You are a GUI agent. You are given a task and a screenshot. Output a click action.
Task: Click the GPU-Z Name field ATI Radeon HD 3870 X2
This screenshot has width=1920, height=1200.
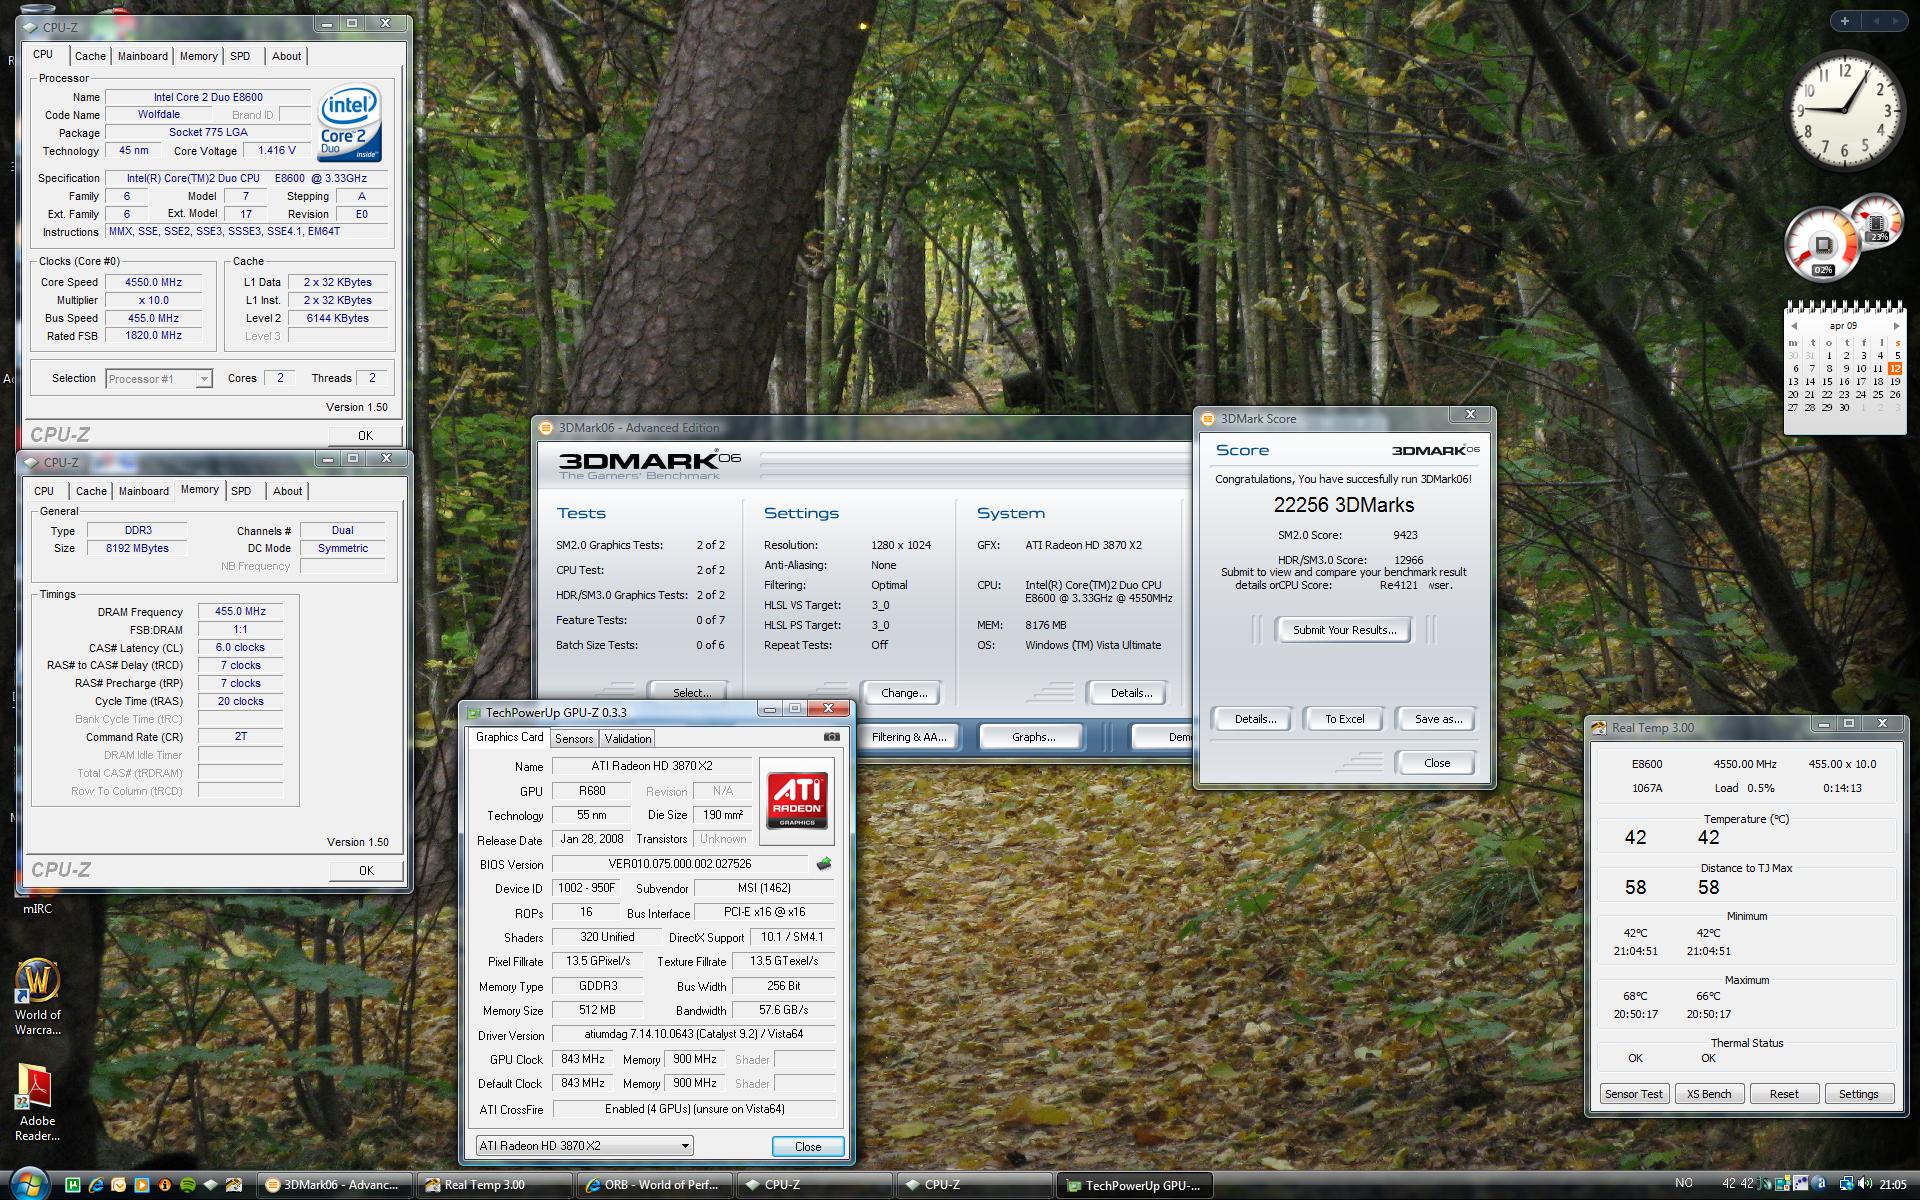pos(651,766)
